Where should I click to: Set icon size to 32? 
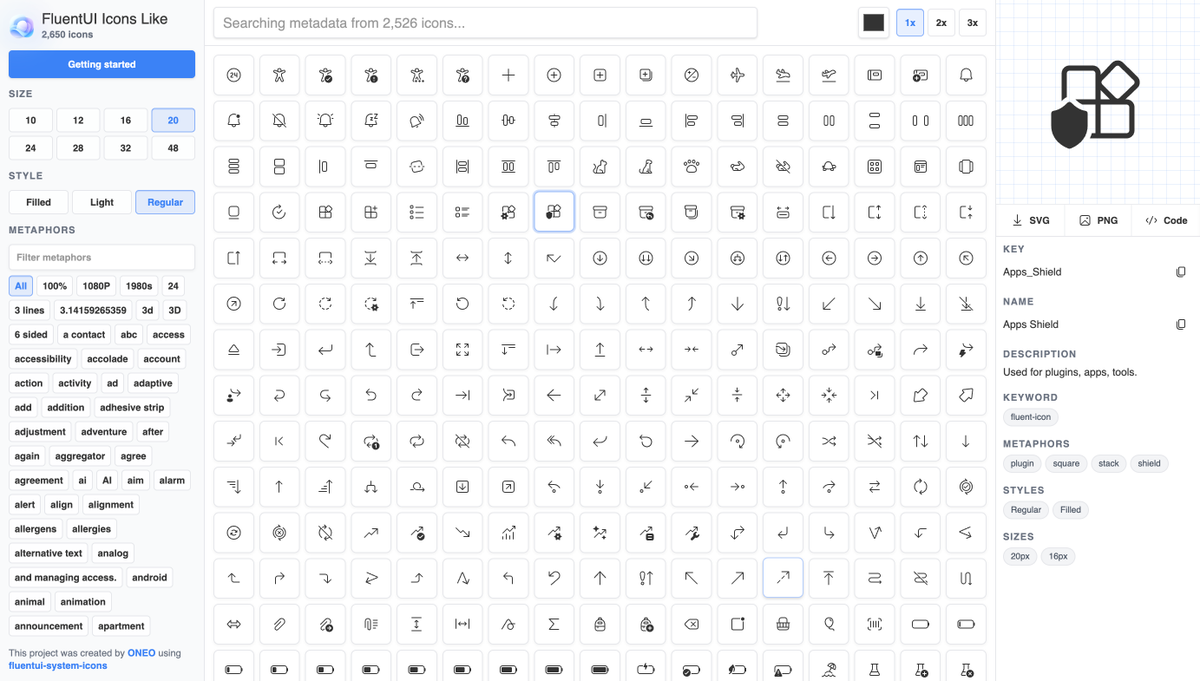(126, 148)
